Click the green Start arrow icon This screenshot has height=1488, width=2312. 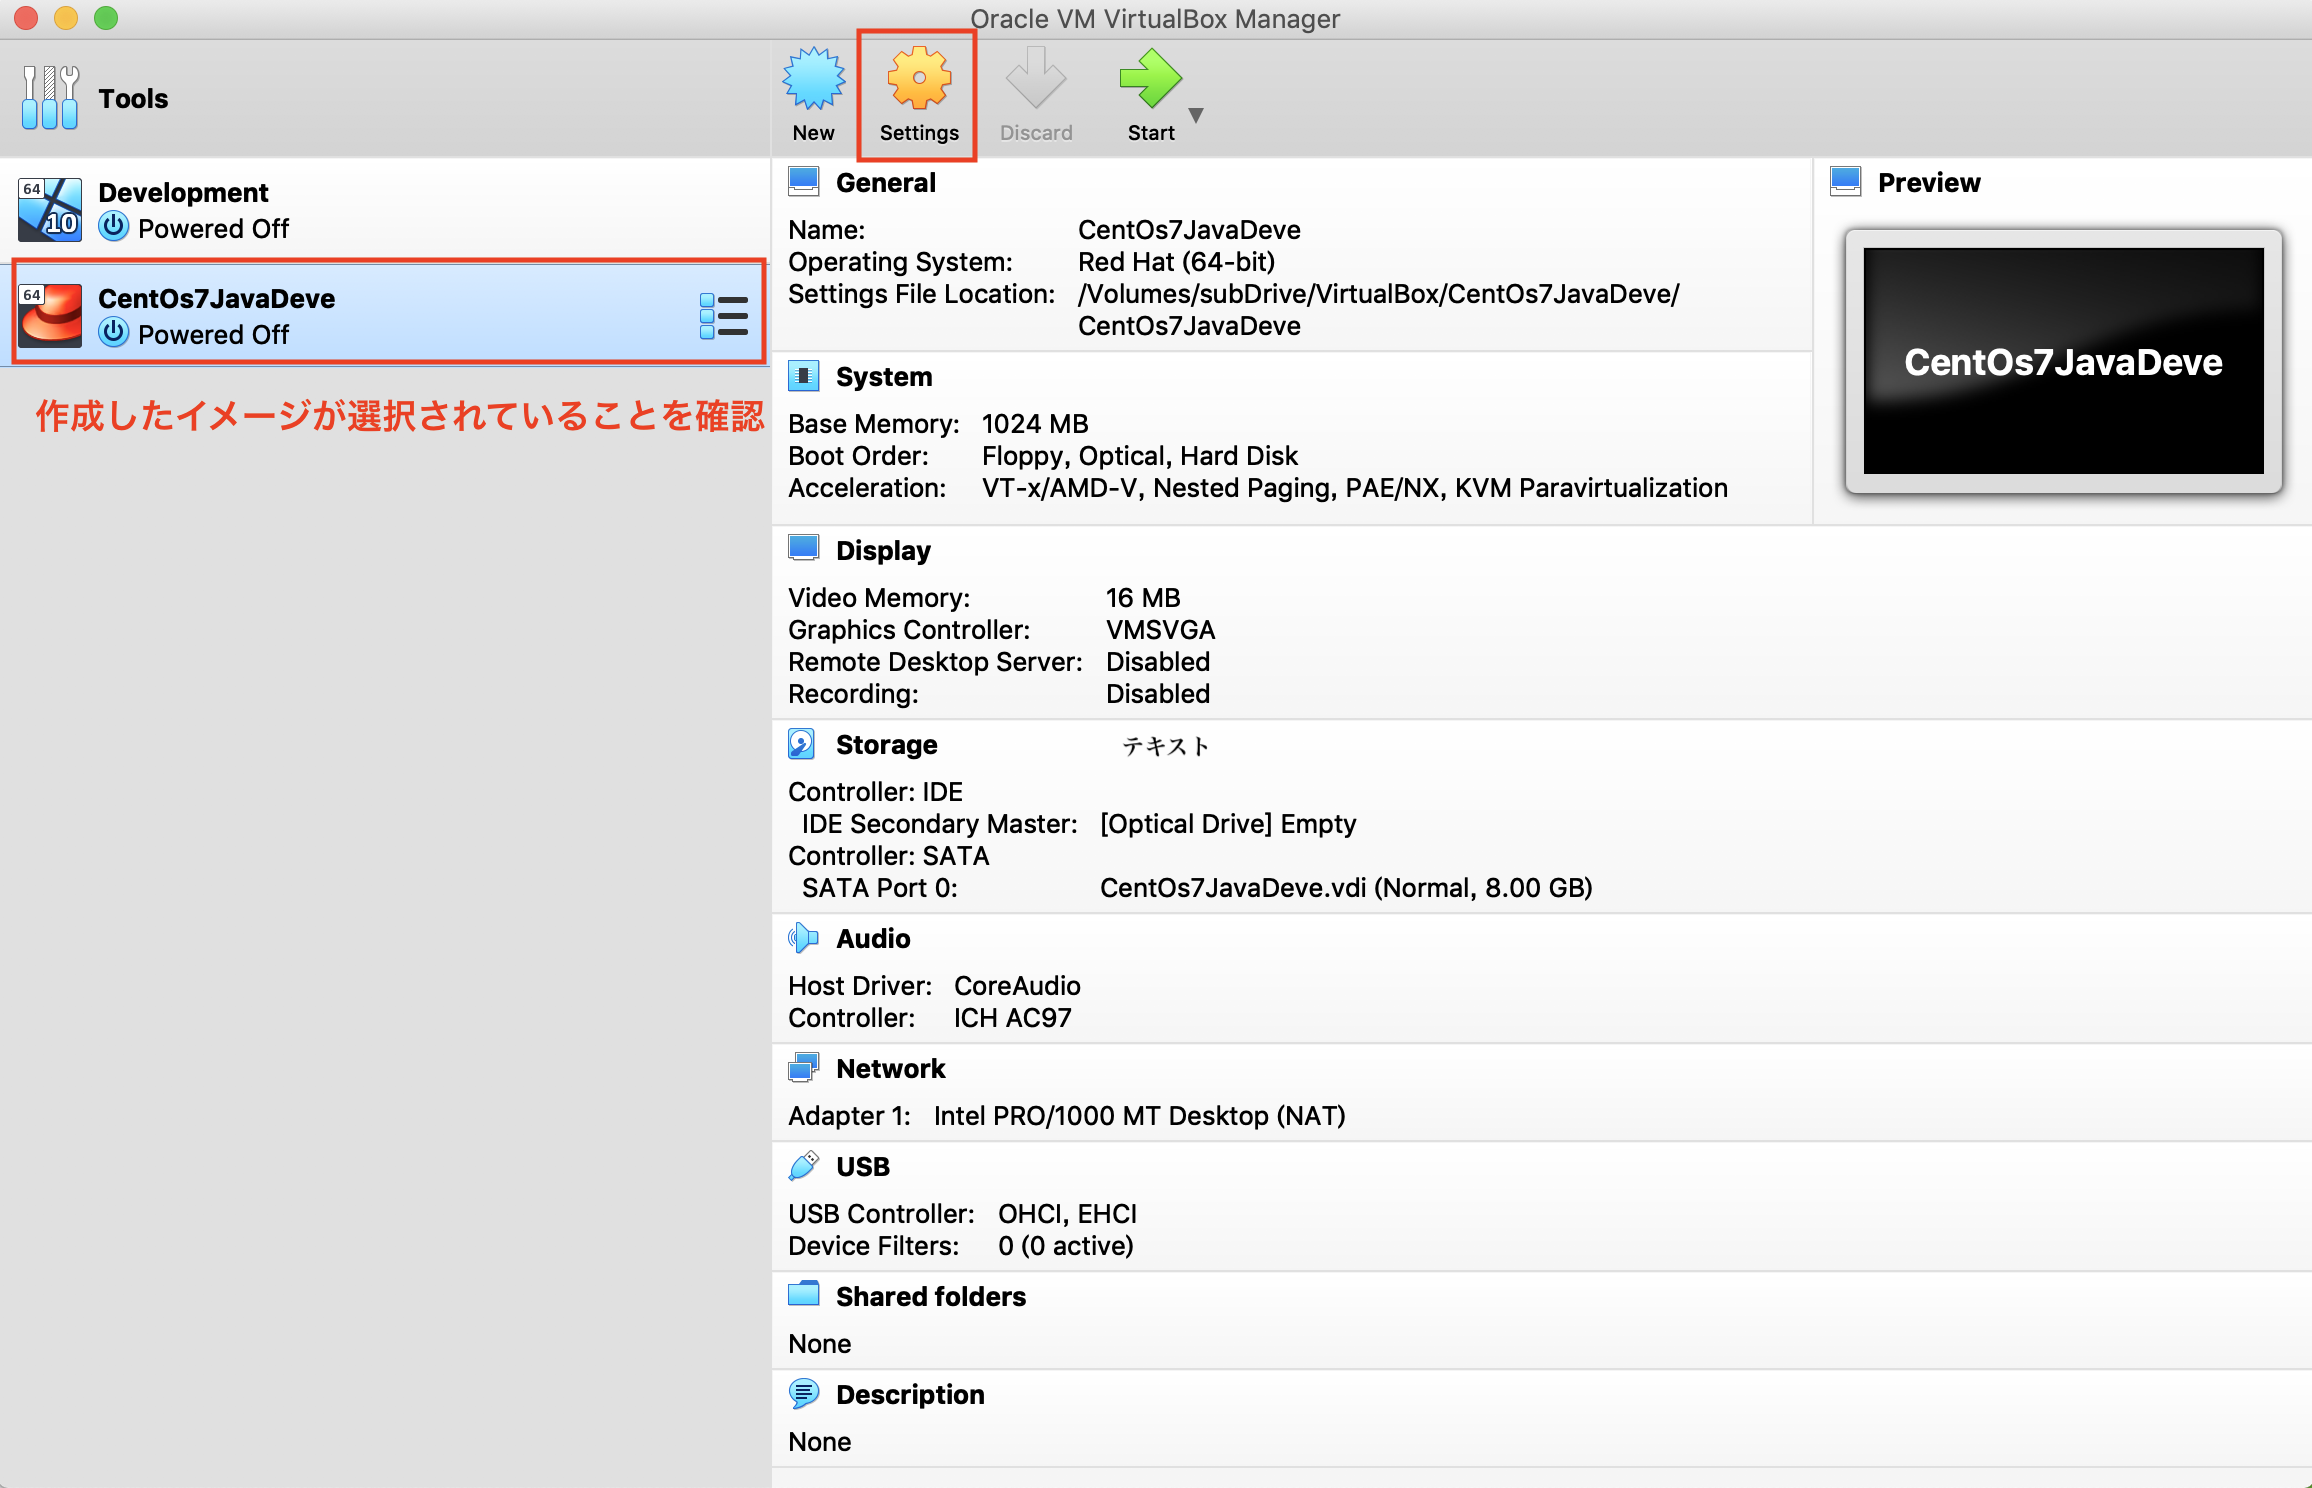(1150, 80)
